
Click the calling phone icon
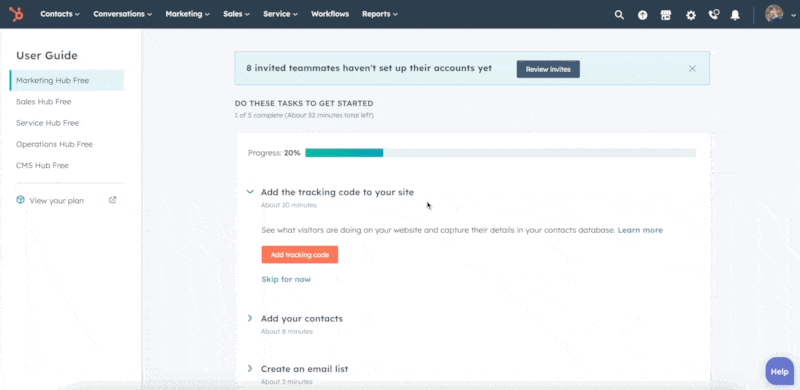pos(714,15)
